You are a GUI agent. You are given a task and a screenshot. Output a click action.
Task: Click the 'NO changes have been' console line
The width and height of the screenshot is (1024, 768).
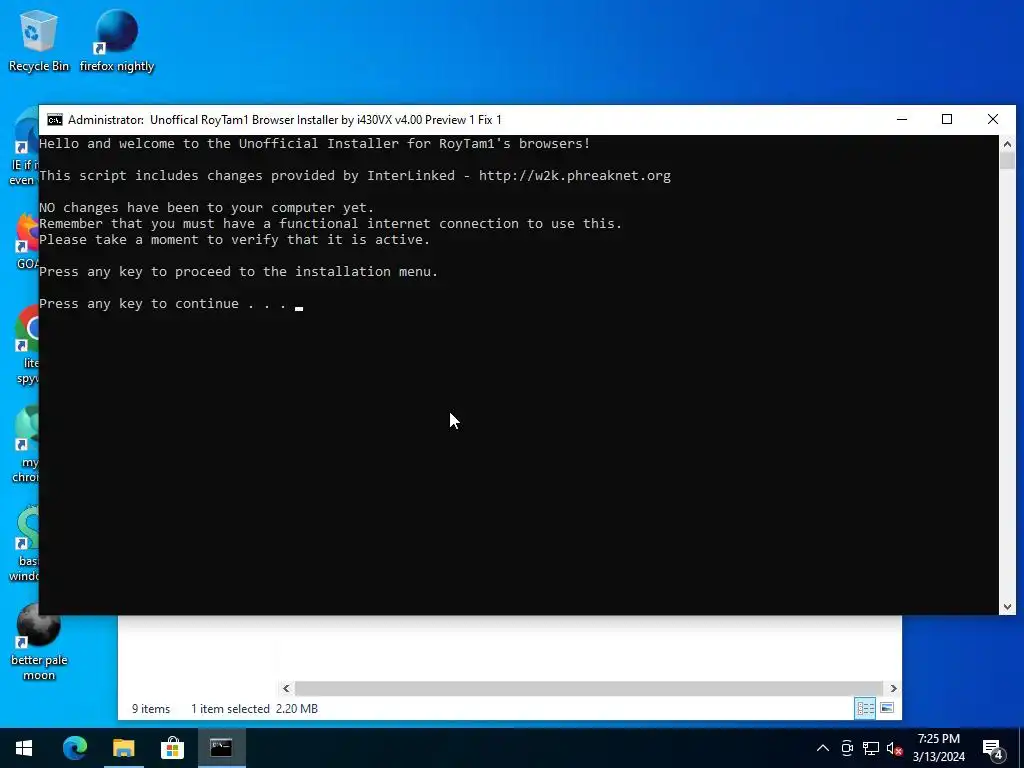pyautogui.click(x=207, y=208)
